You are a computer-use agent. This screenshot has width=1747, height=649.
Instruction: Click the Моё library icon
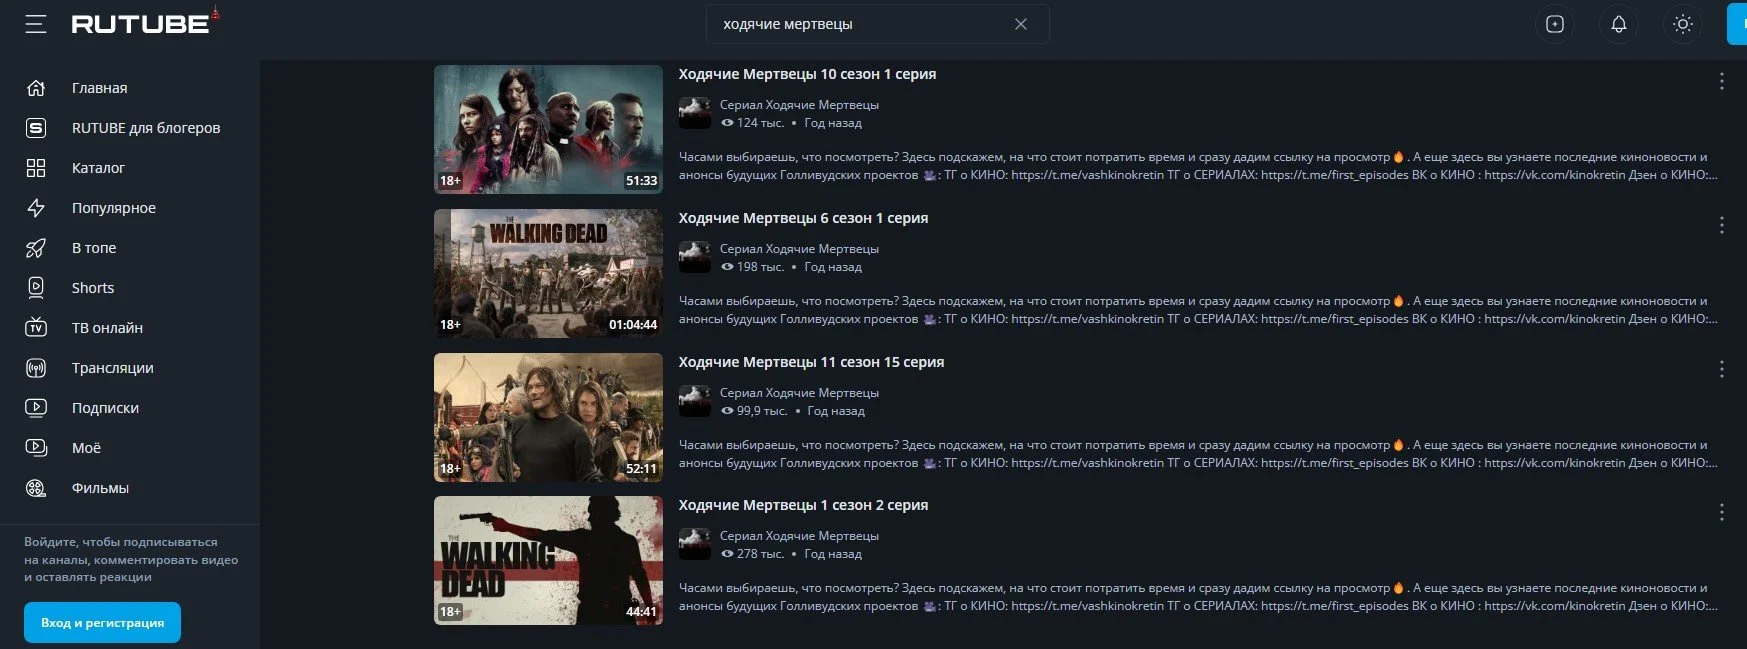tap(36, 448)
